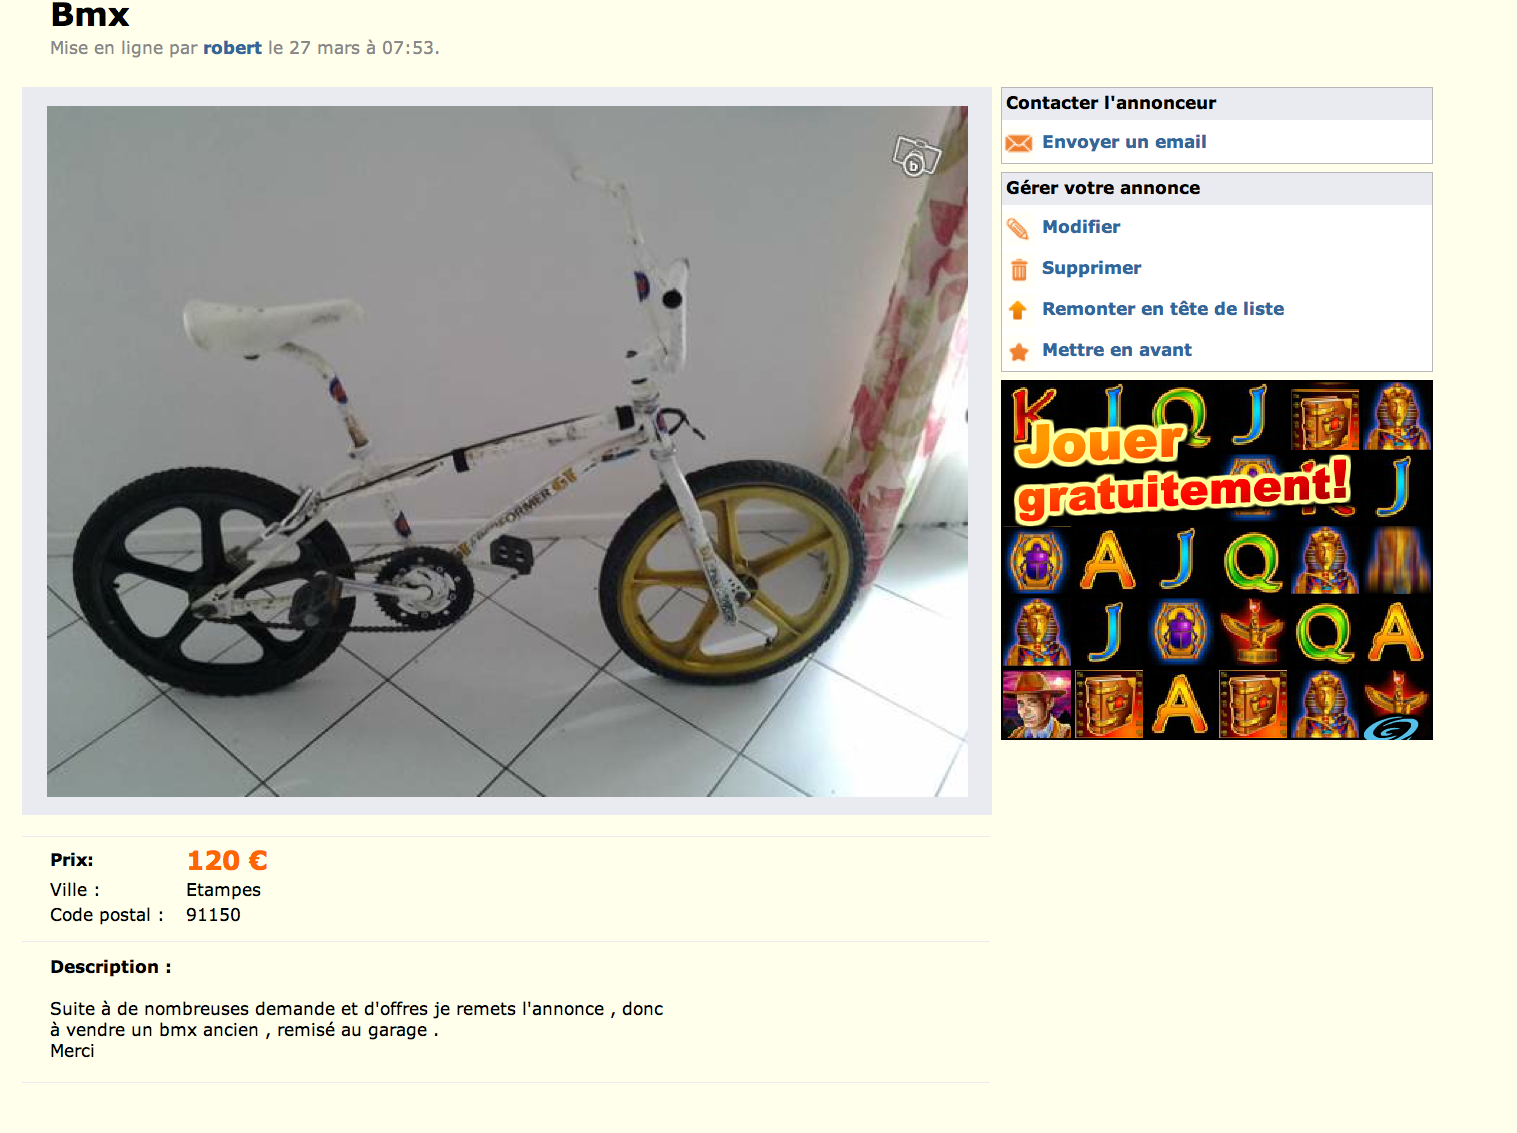Open seller profile link robert
Viewport: 1517px width, 1133px height.
[x=232, y=48]
